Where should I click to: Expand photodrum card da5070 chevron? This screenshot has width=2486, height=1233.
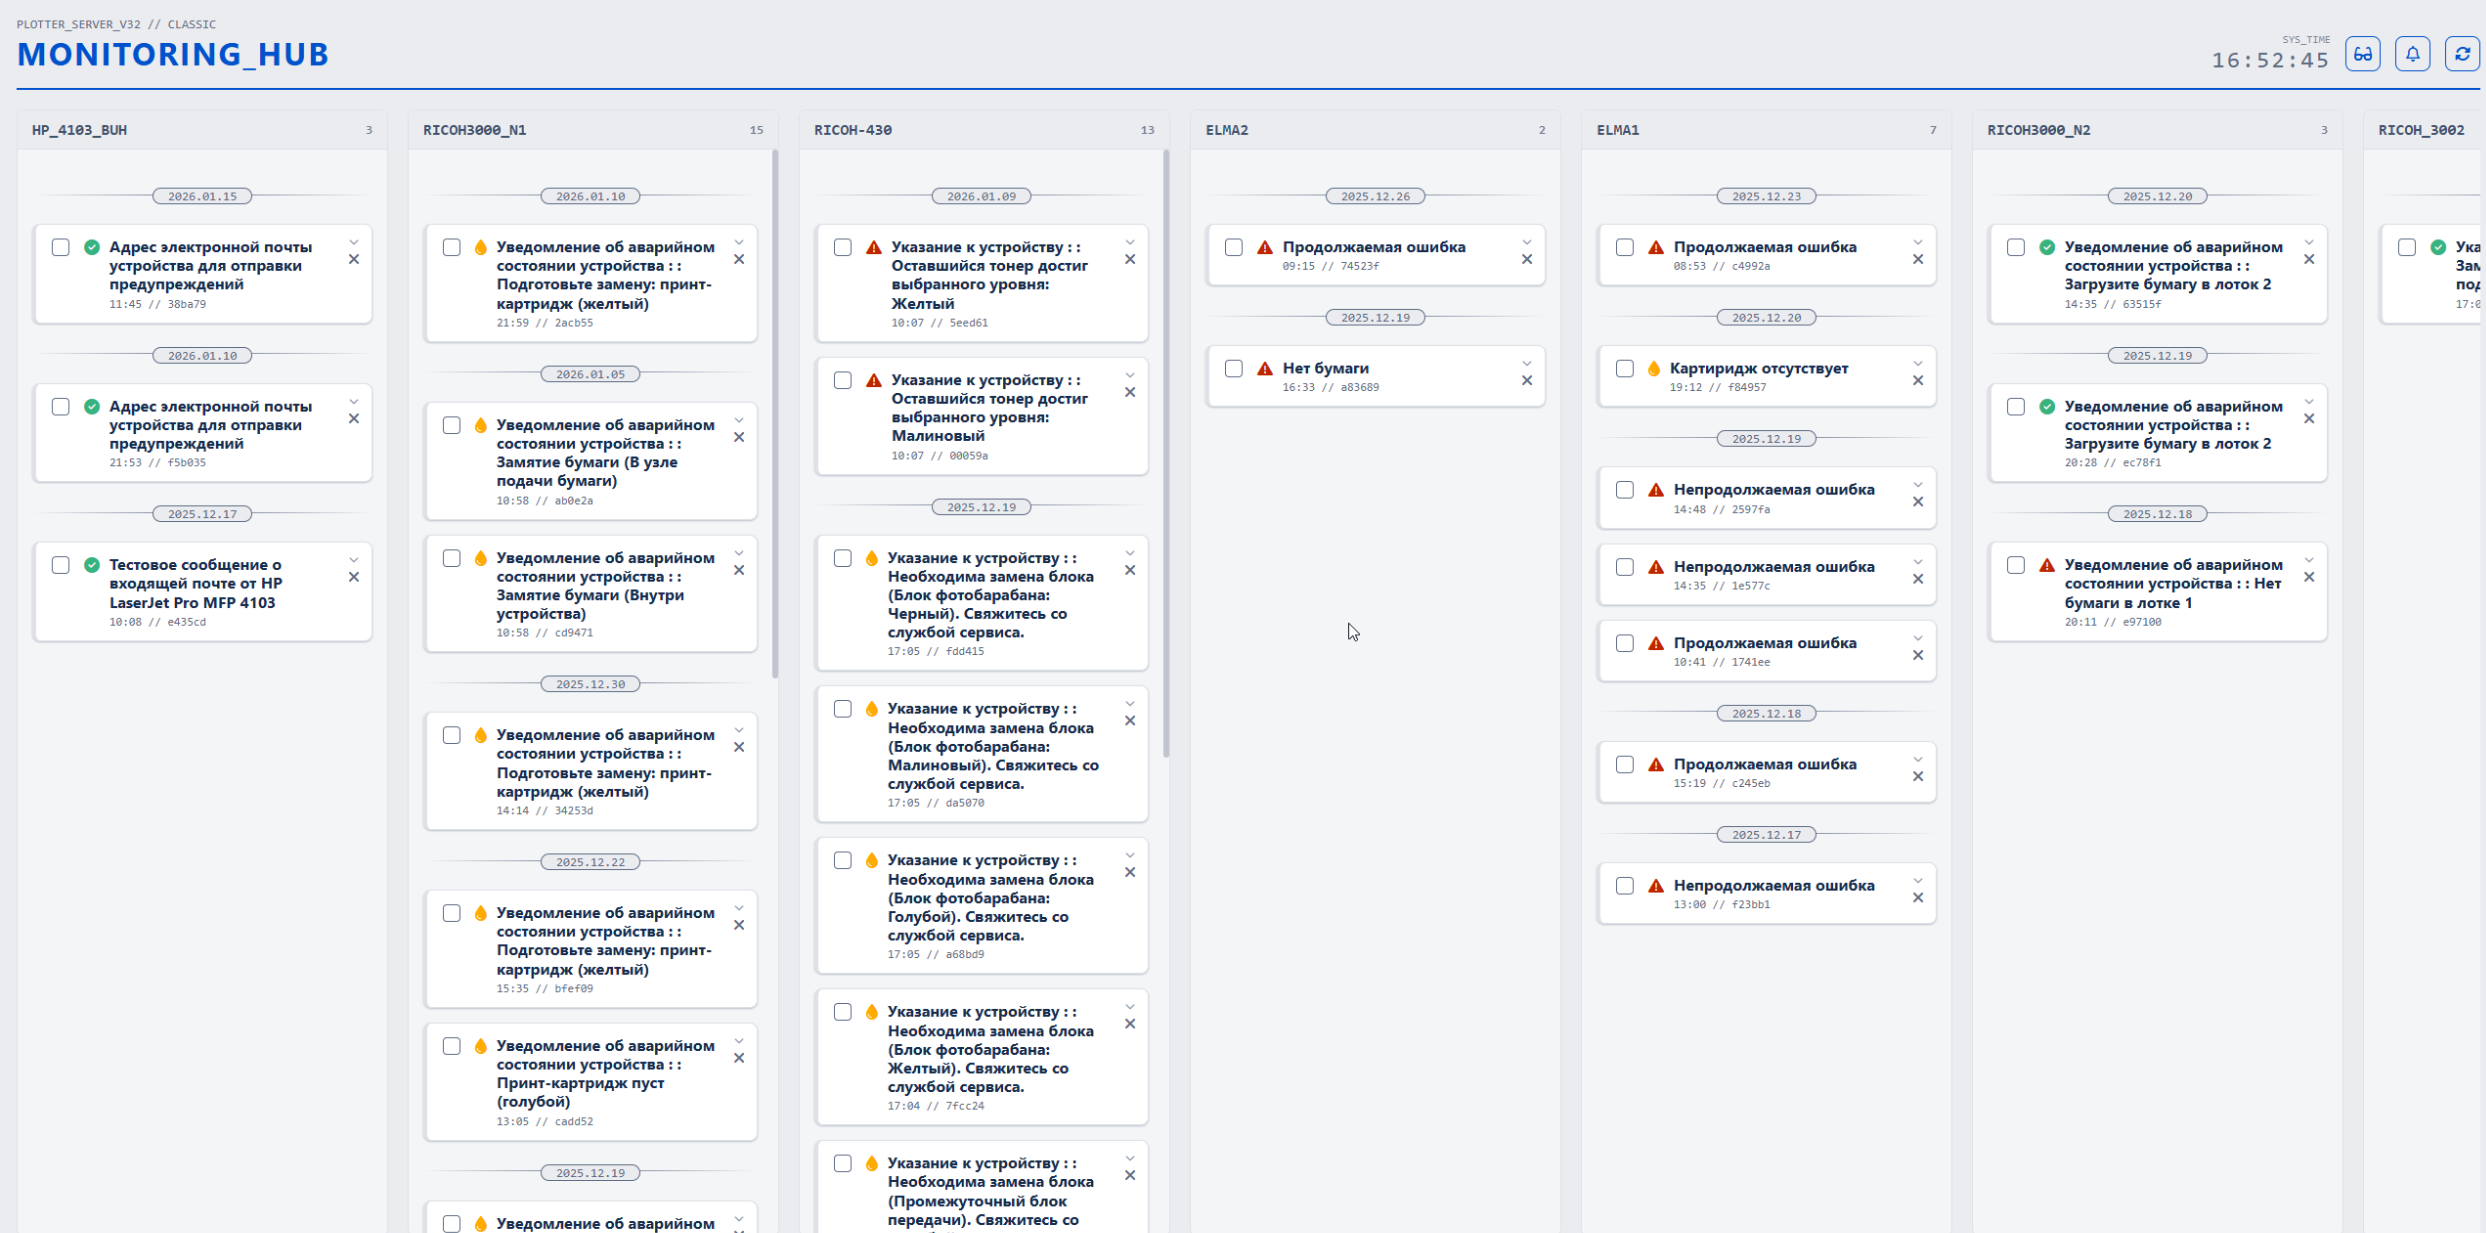click(x=1130, y=704)
